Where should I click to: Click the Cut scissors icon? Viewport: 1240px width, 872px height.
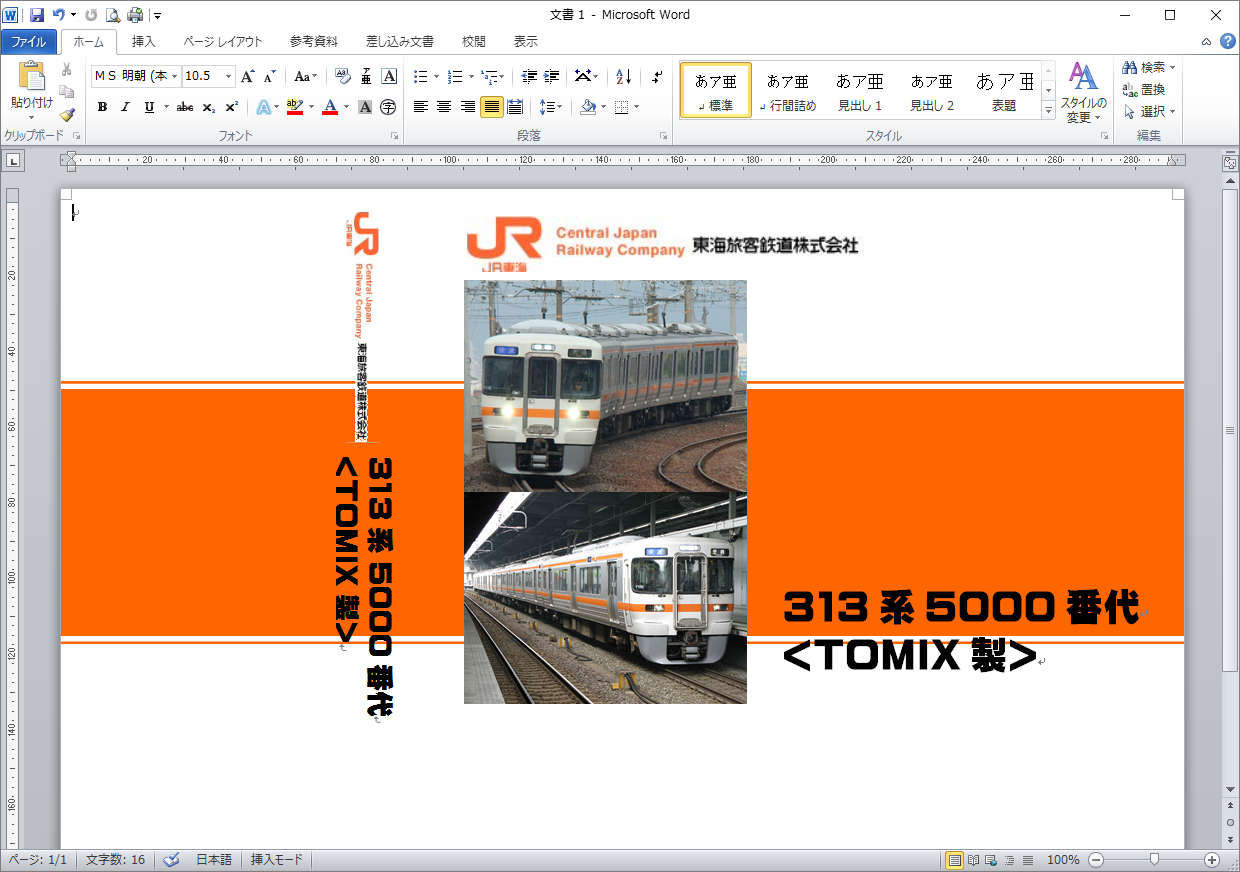[67, 69]
